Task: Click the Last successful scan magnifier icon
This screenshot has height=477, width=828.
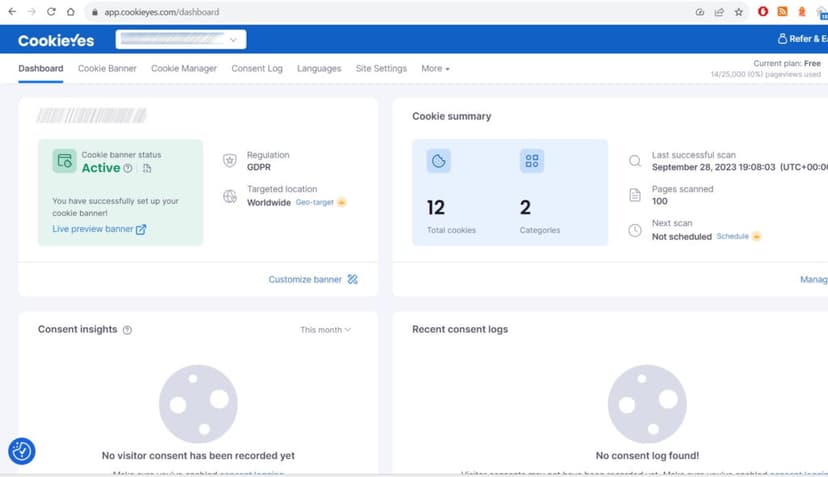Action: coord(635,161)
